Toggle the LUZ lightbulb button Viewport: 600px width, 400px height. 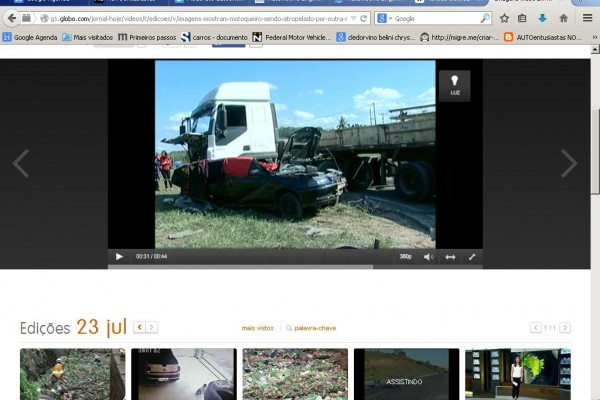pos(455,84)
